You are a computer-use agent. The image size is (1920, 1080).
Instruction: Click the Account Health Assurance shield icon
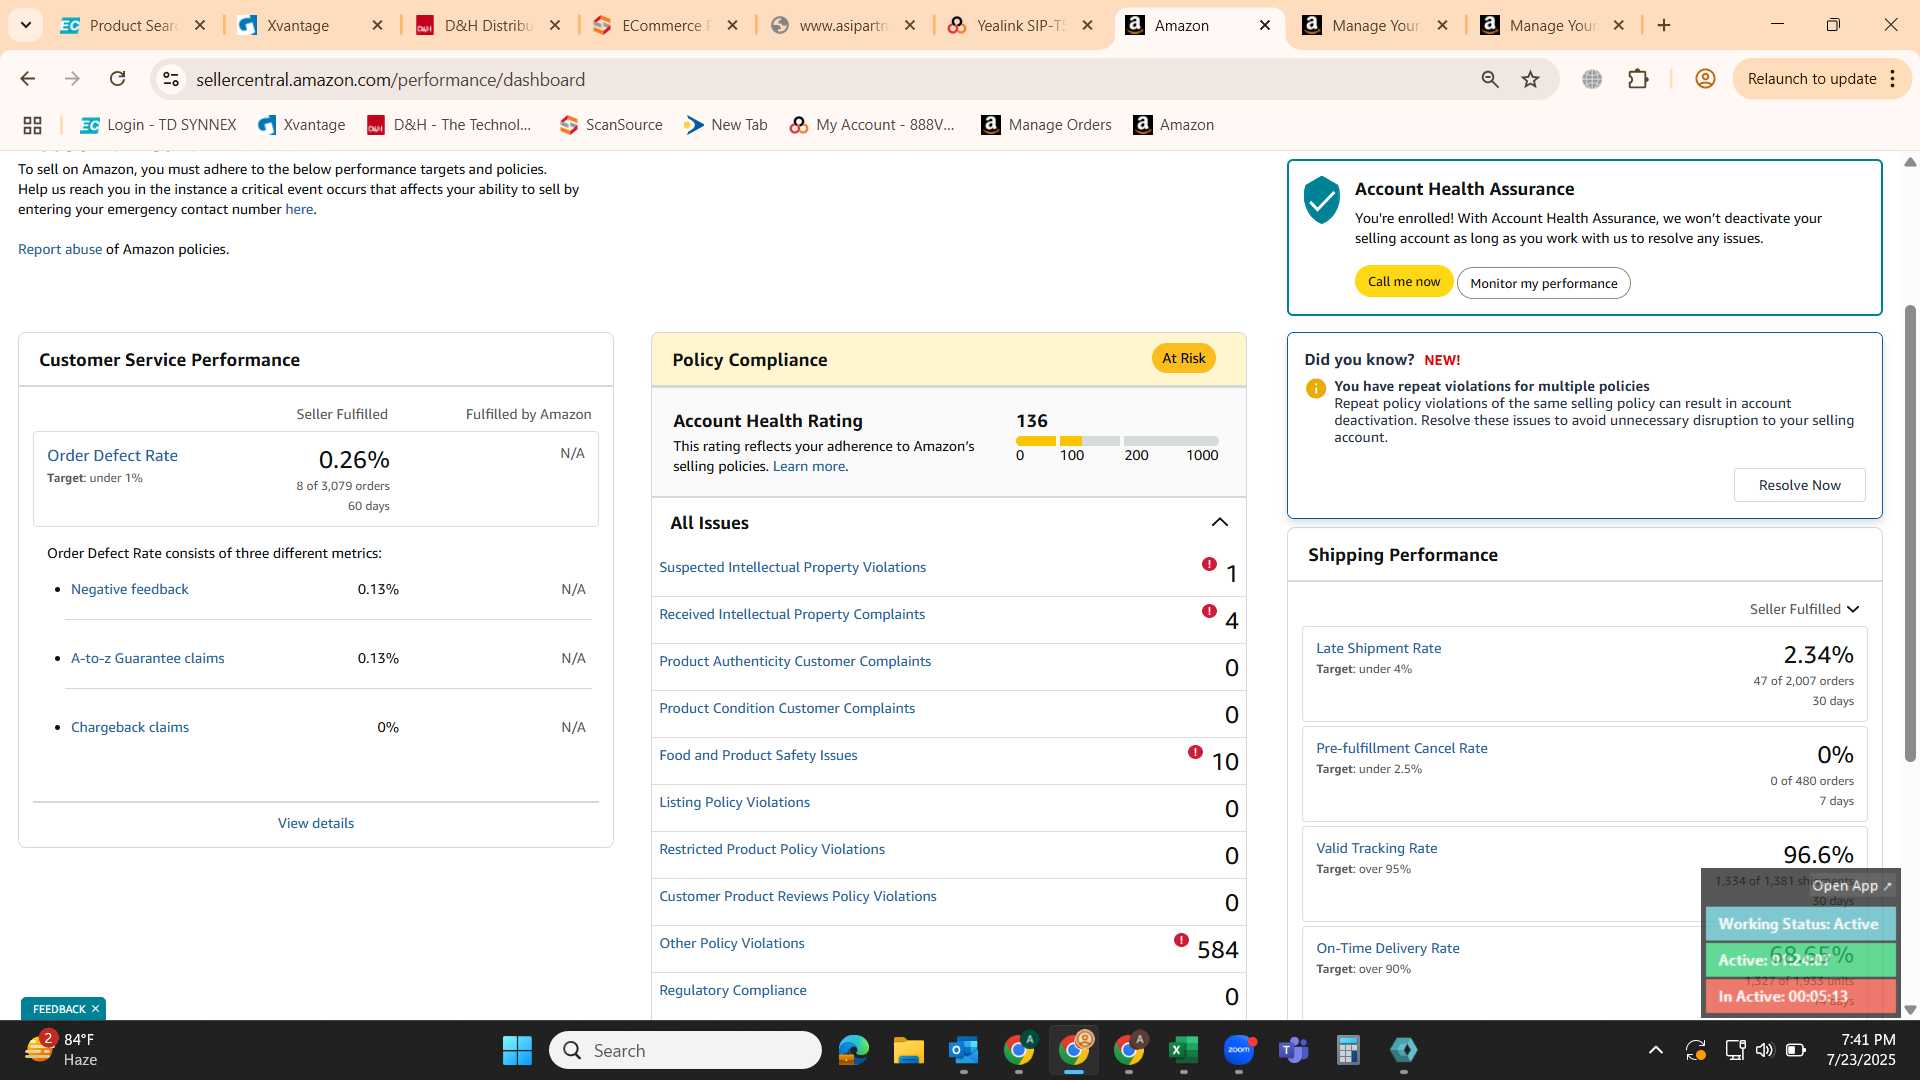(x=1321, y=199)
